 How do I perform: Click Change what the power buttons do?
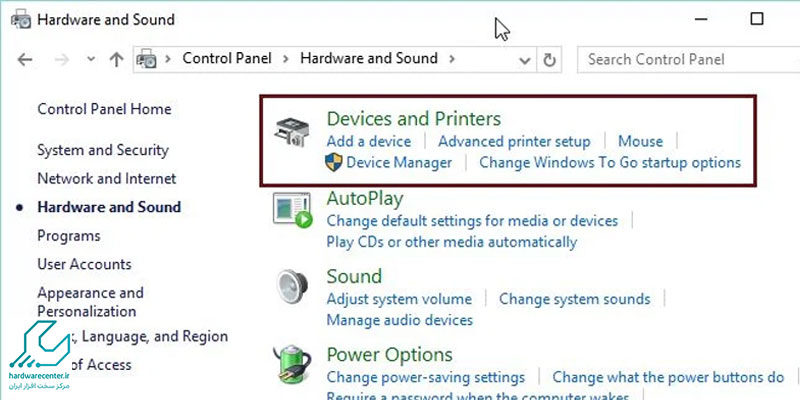(x=668, y=377)
